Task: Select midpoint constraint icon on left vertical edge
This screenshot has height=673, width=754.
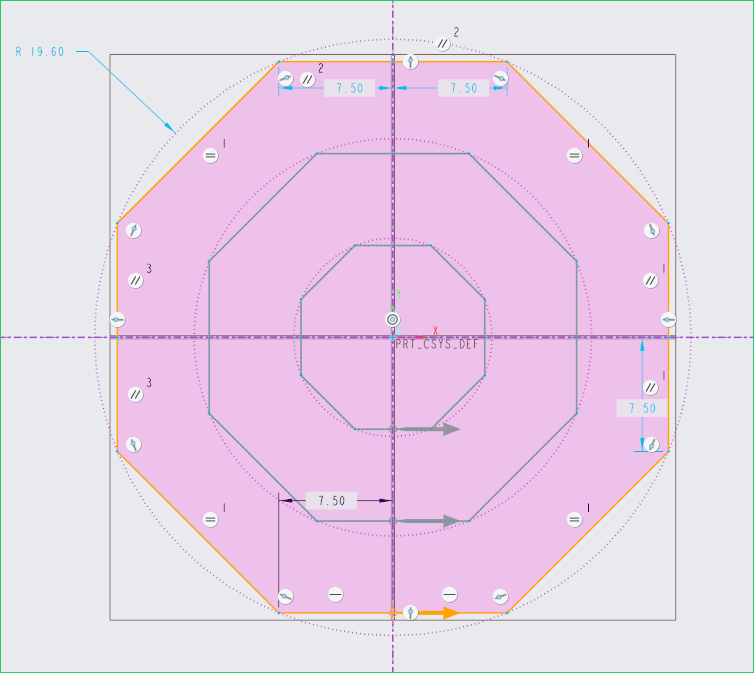Action: (118, 319)
